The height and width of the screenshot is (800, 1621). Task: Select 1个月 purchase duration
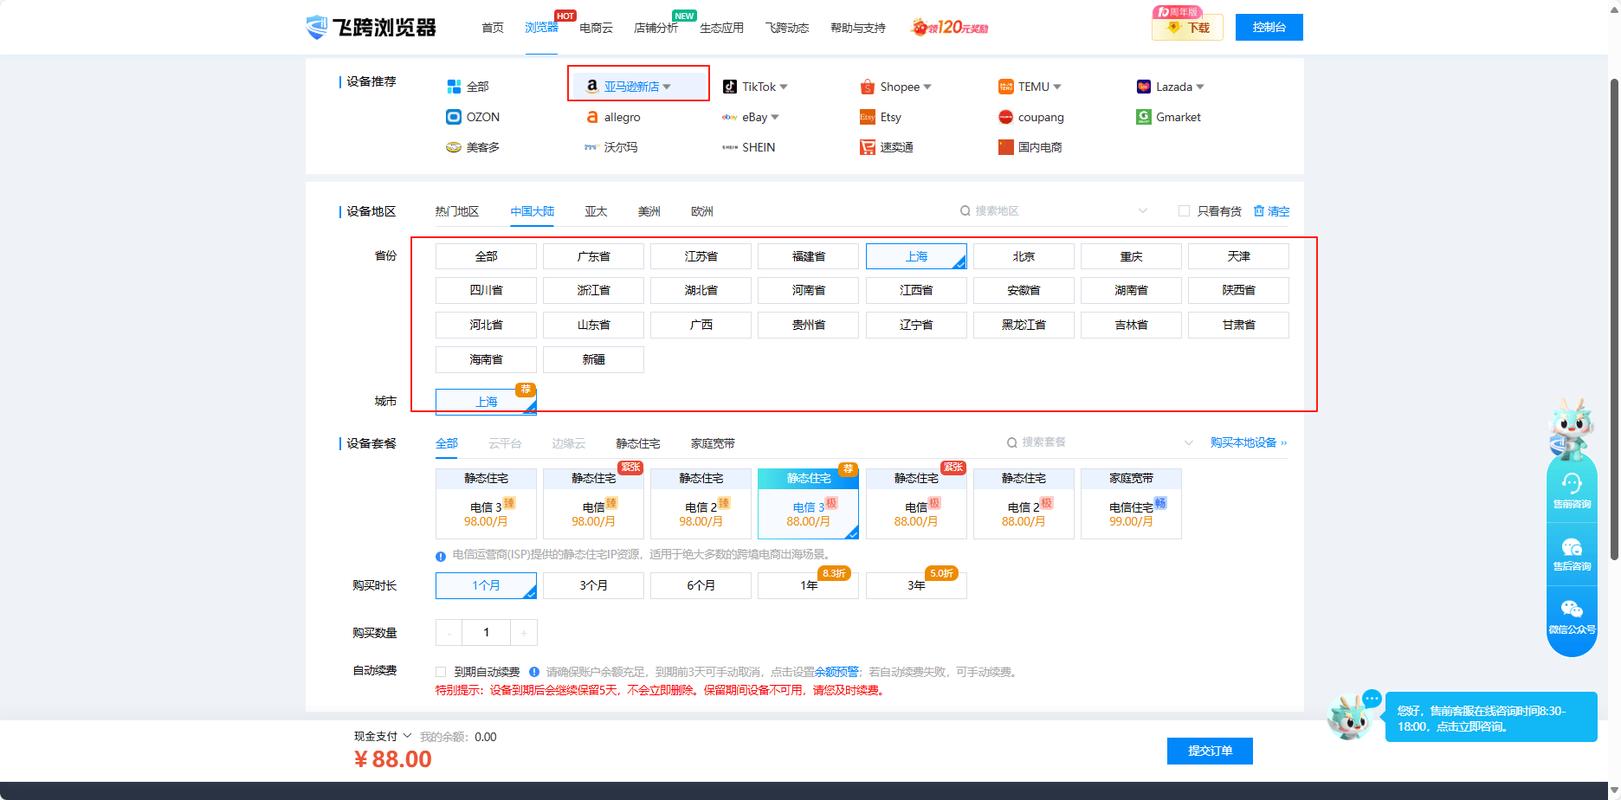[x=486, y=586]
